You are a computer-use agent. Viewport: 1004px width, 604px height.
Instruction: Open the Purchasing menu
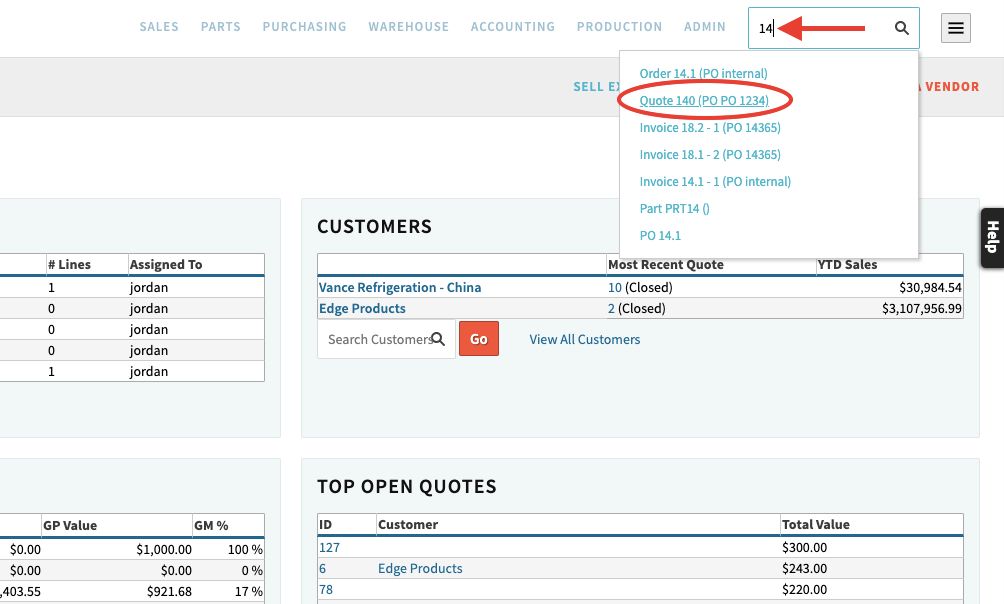pos(304,27)
